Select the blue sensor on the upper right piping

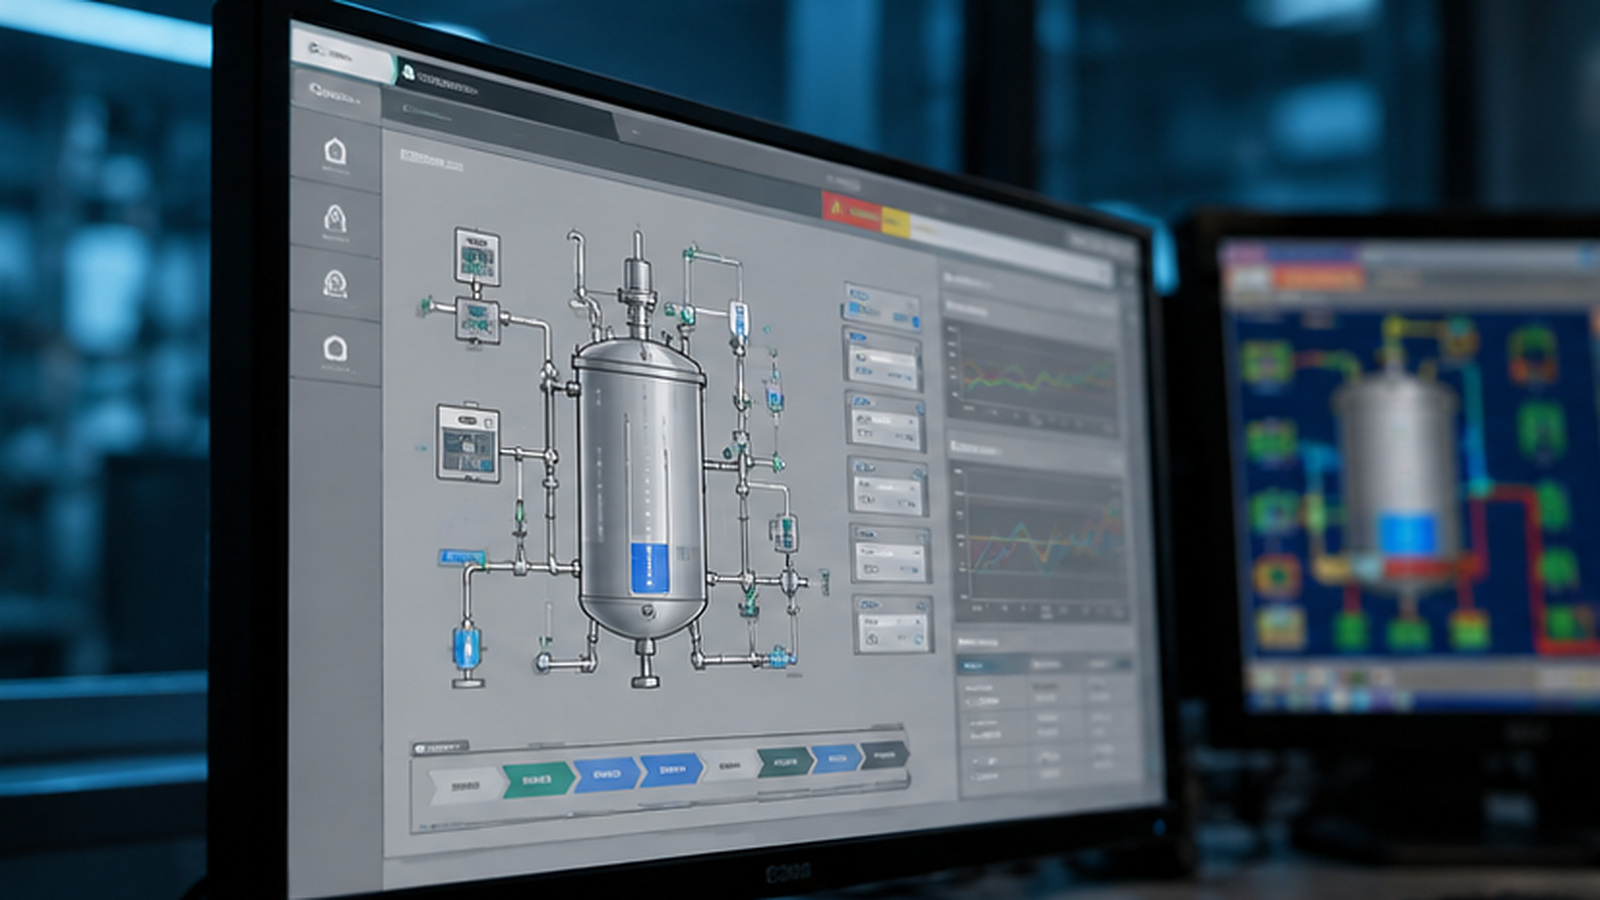click(x=738, y=322)
